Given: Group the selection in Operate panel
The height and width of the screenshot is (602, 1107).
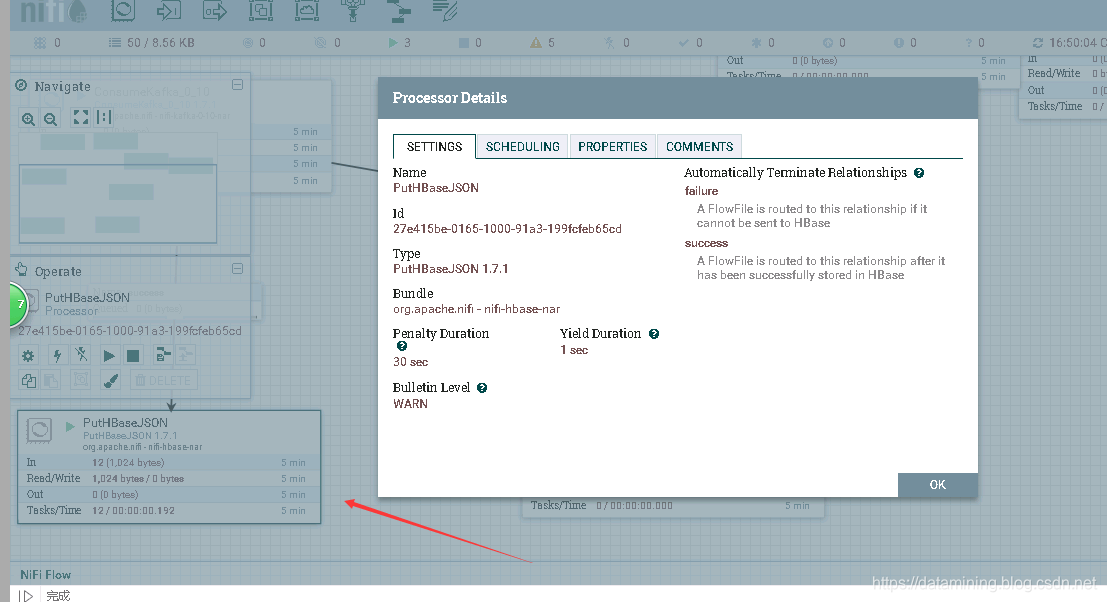Looking at the screenshot, I should [81, 380].
